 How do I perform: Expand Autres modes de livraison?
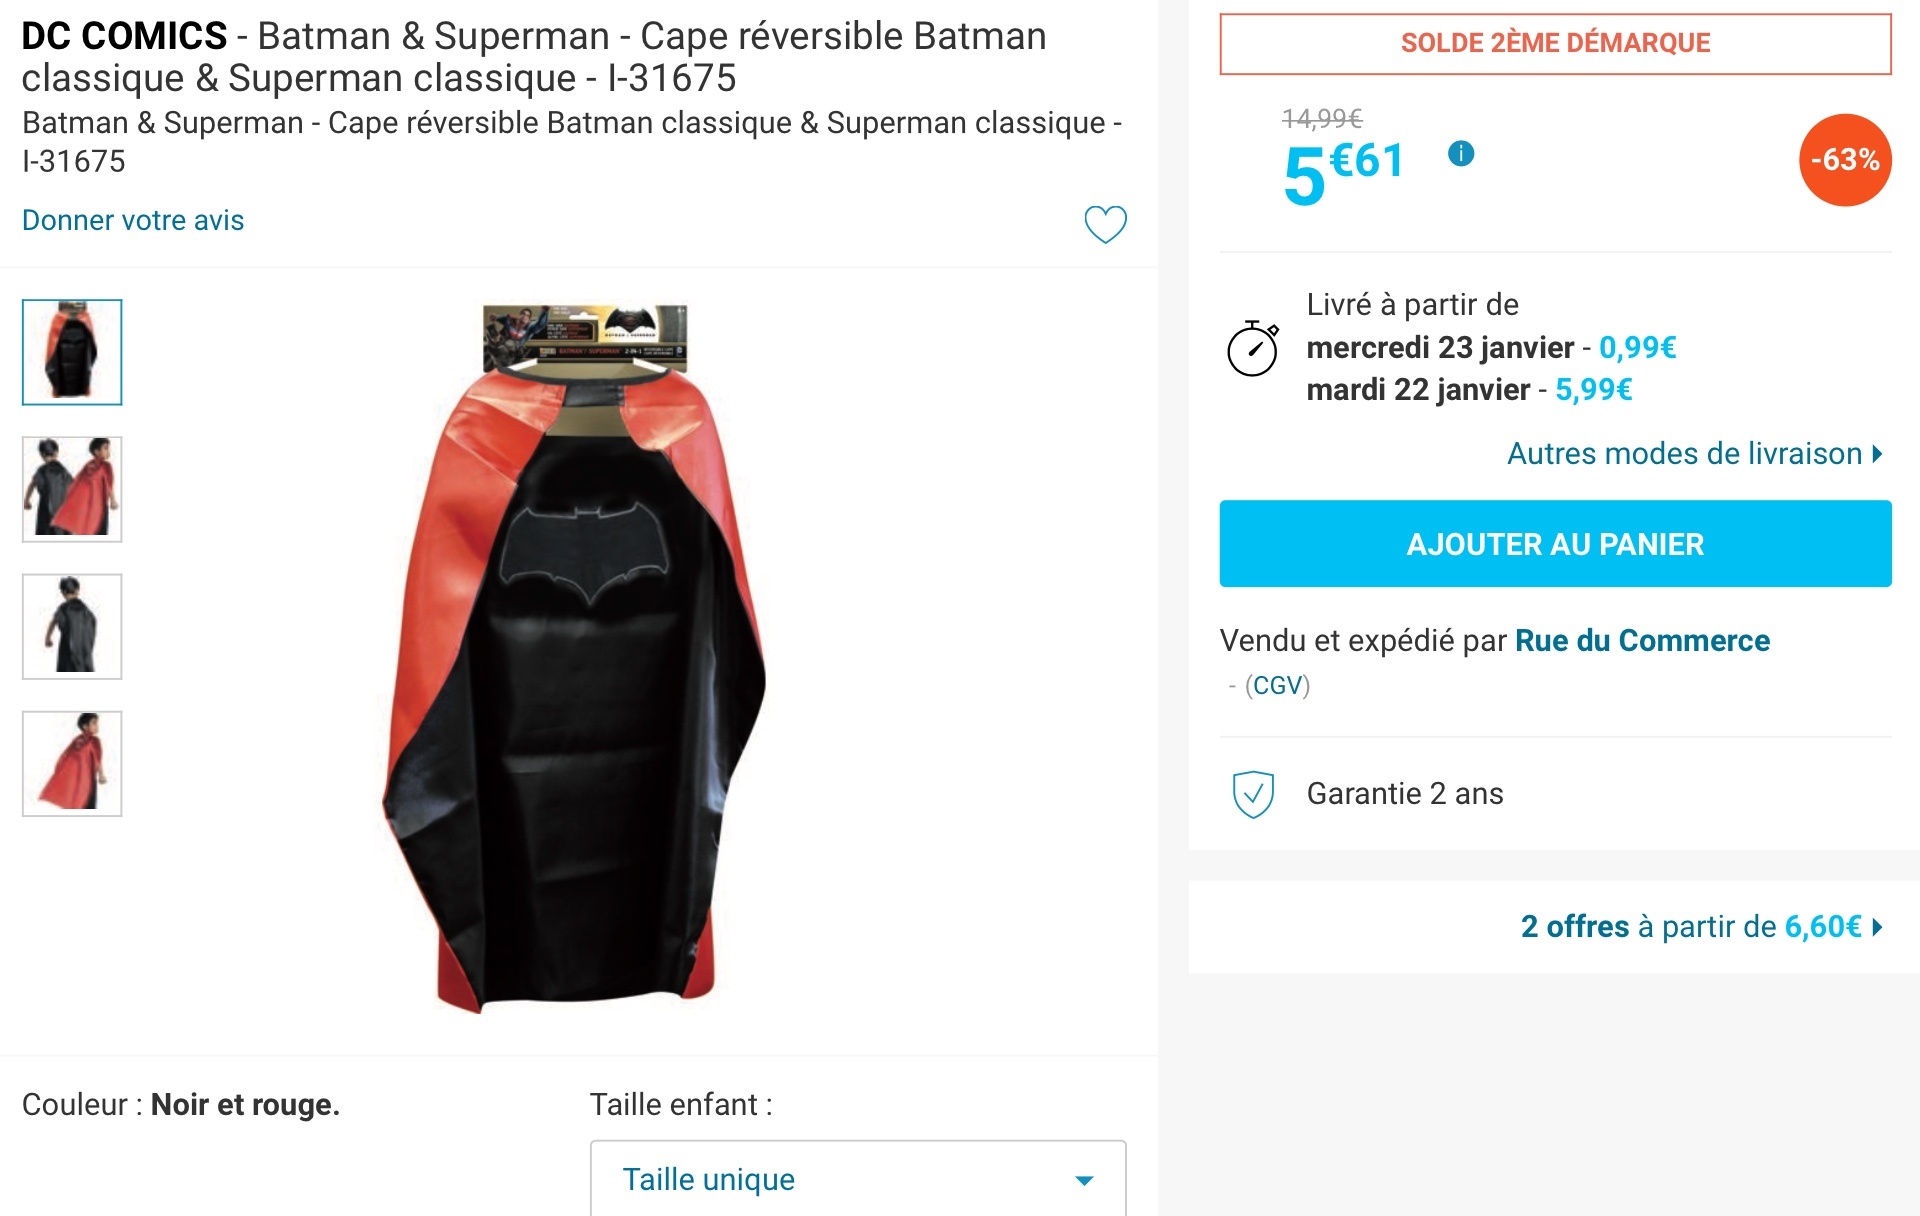1694,454
